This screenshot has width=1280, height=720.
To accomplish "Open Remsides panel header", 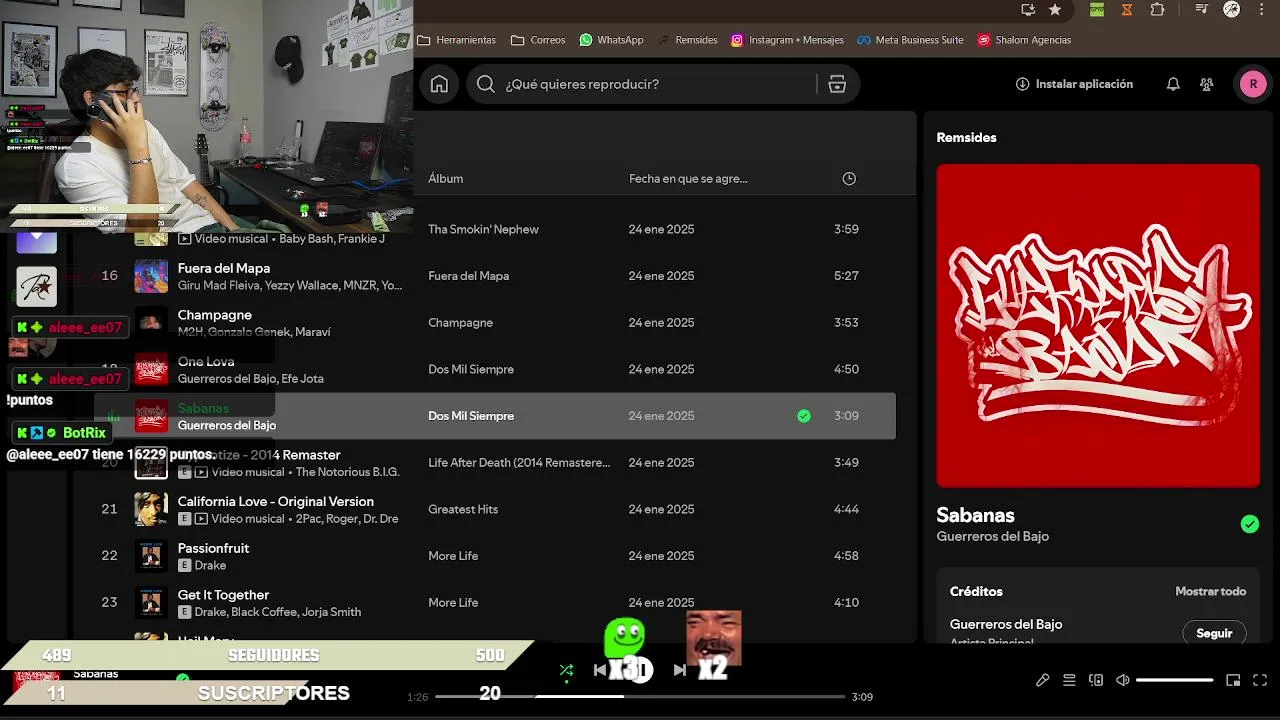I will [x=966, y=137].
